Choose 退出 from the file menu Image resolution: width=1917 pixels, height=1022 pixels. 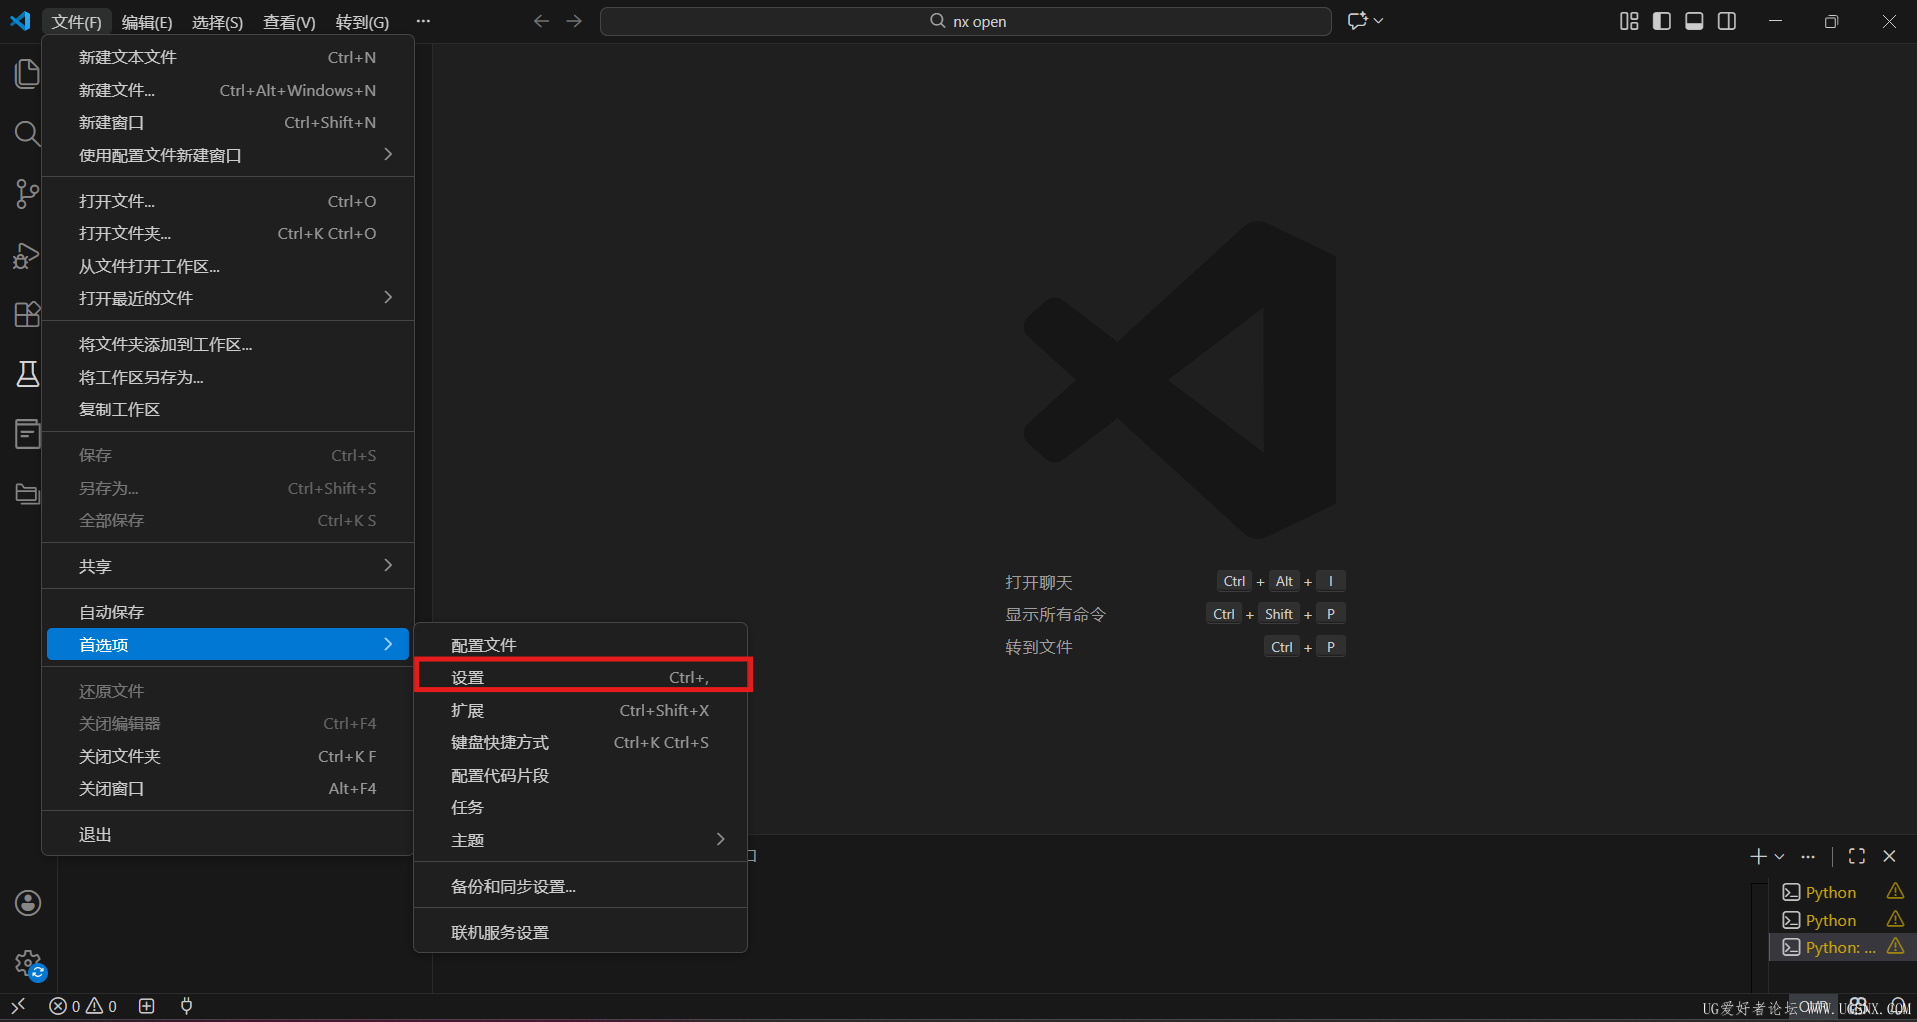pyautogui.click(x=228, y=835)
